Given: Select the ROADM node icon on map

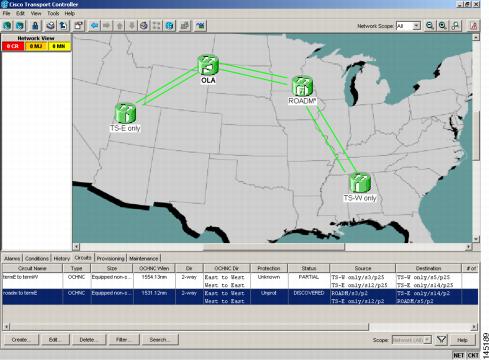Looking at the screenshot, I should tap(302, 86).
